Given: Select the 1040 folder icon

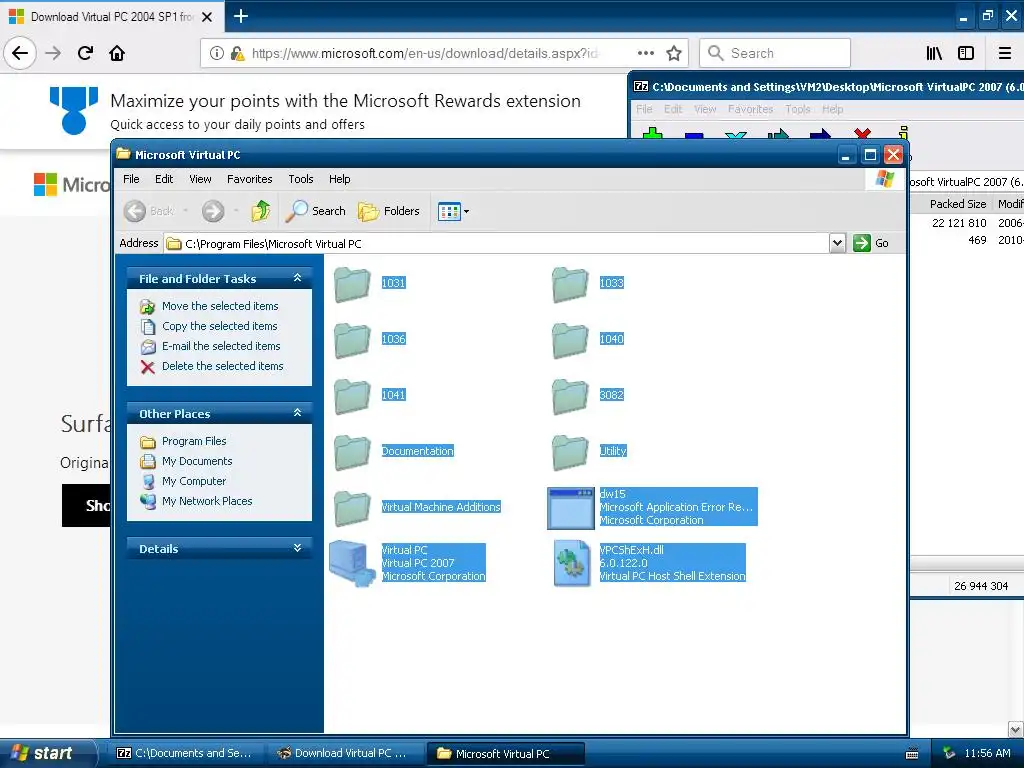Looking at the screenshot, I should click(x=571, y=340).
